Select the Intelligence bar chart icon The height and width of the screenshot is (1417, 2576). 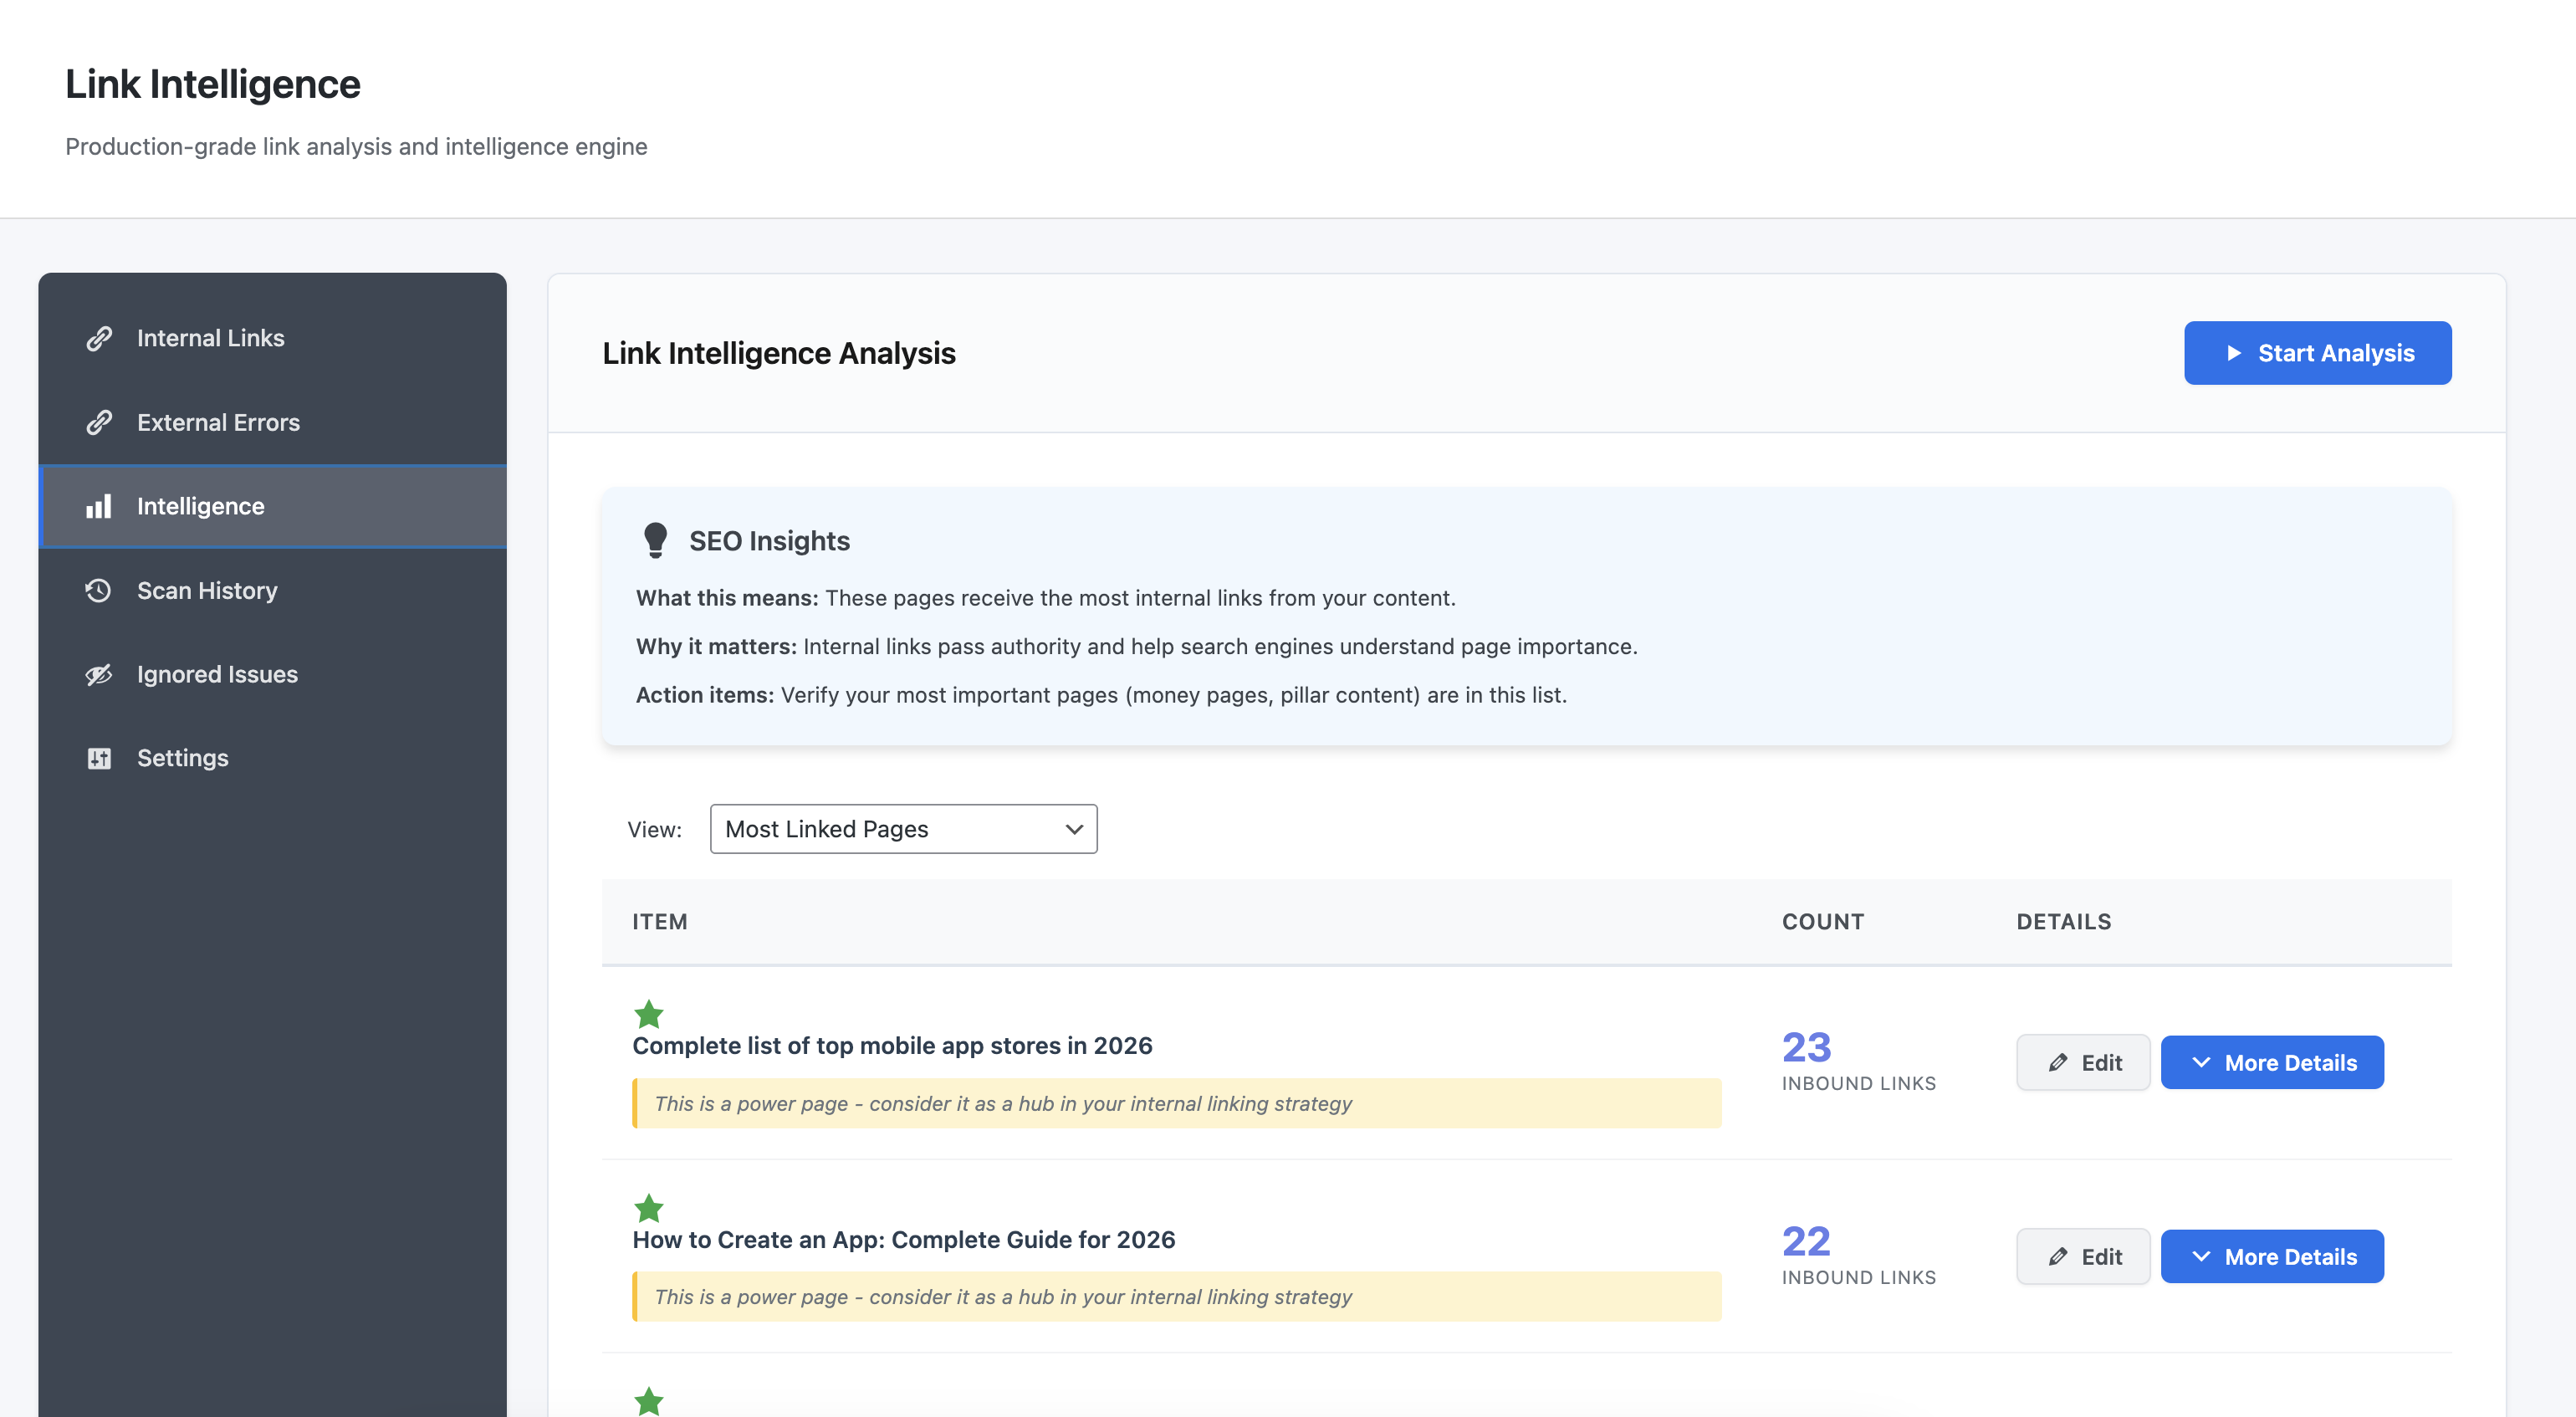(x=98, y=506)
